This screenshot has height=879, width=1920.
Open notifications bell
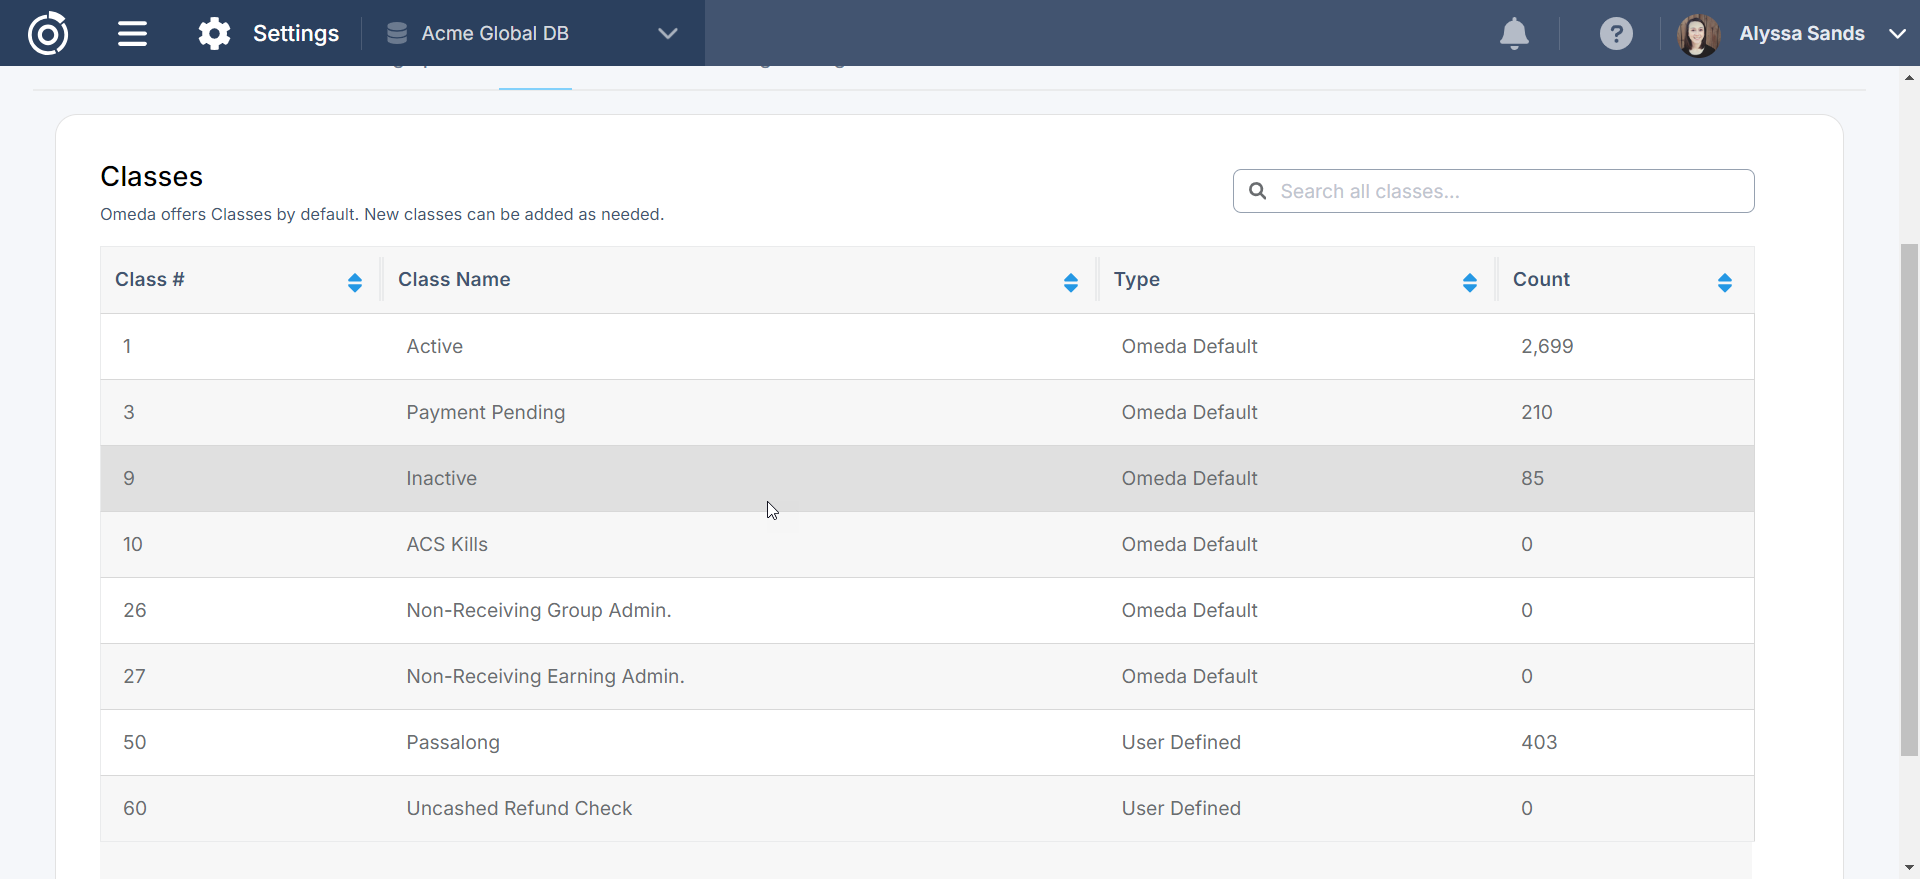pyautogui.click(x=1514, y=33)
